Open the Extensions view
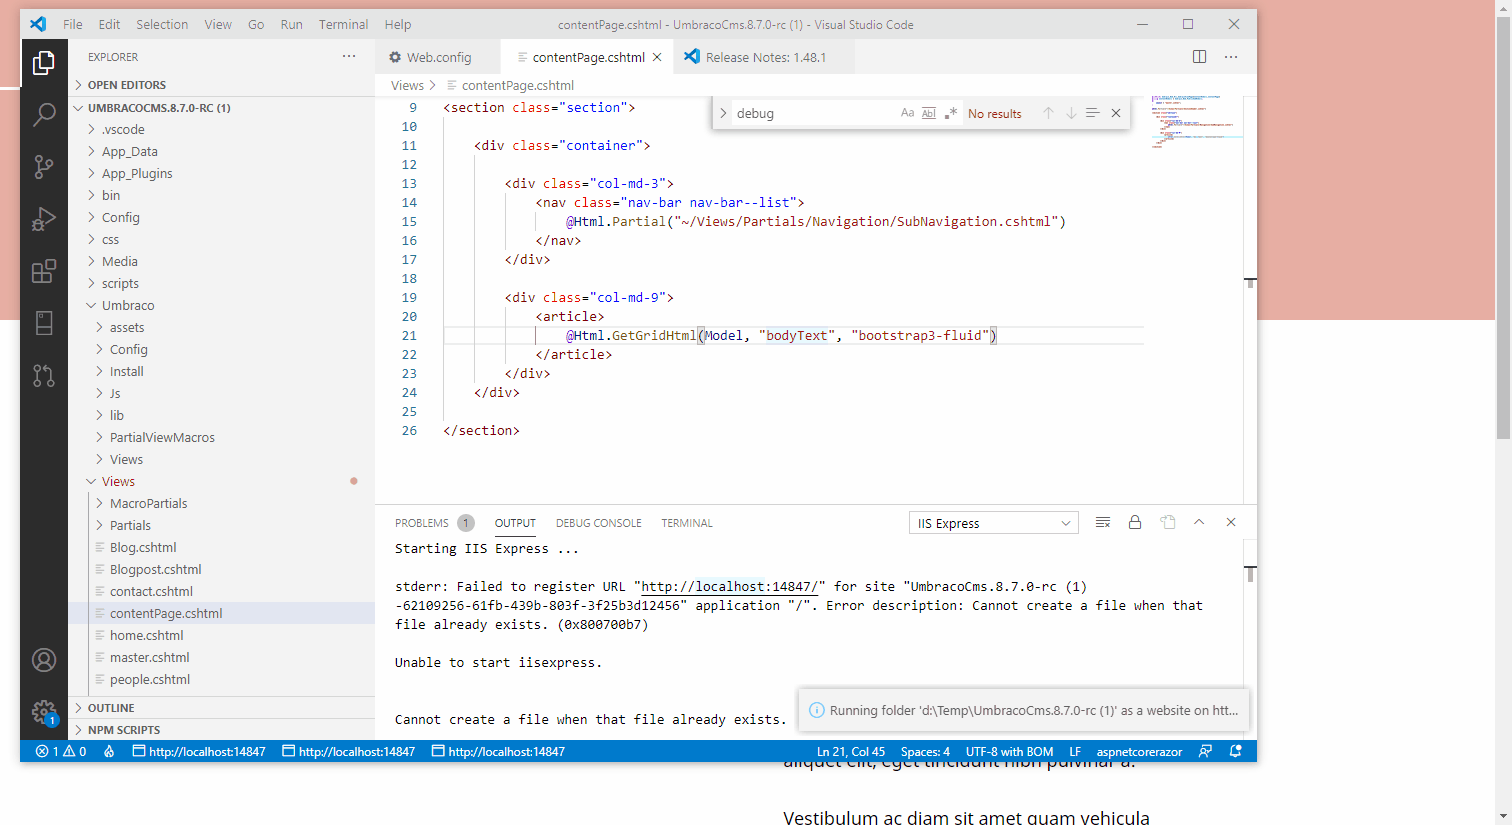Screen dimensions: 1512x825 tap(44, 271)
